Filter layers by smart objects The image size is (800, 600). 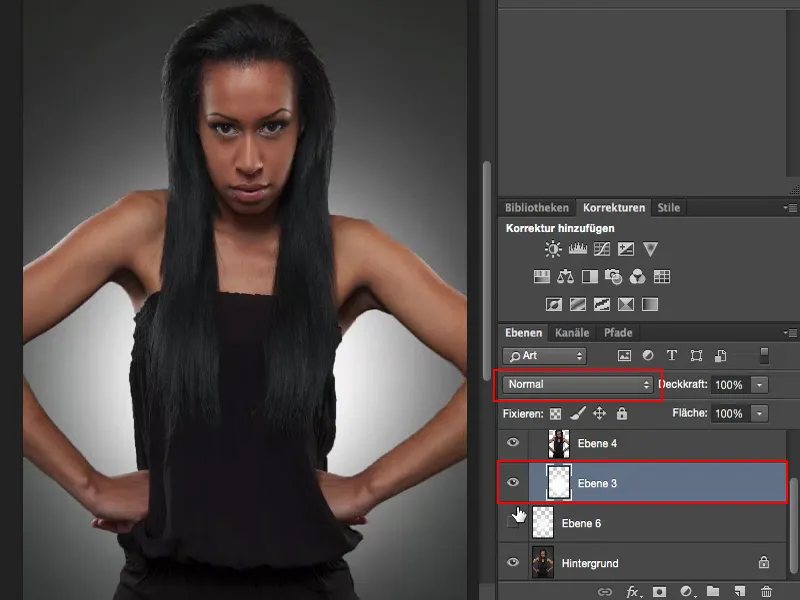(x=720, y=356)
